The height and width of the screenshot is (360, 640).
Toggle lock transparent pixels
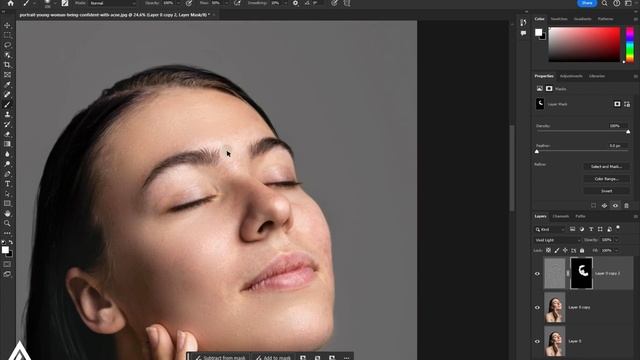[x=548, y=250]
